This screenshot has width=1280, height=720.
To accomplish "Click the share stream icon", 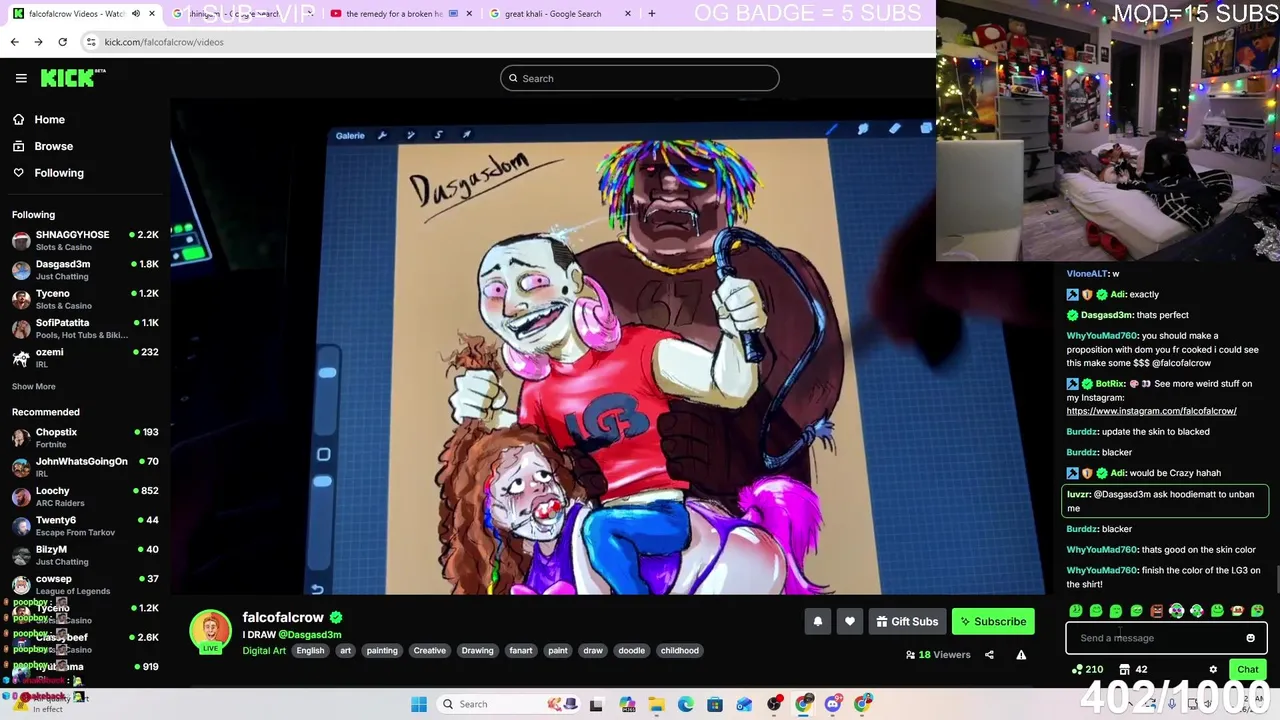I will click(989, 655).
